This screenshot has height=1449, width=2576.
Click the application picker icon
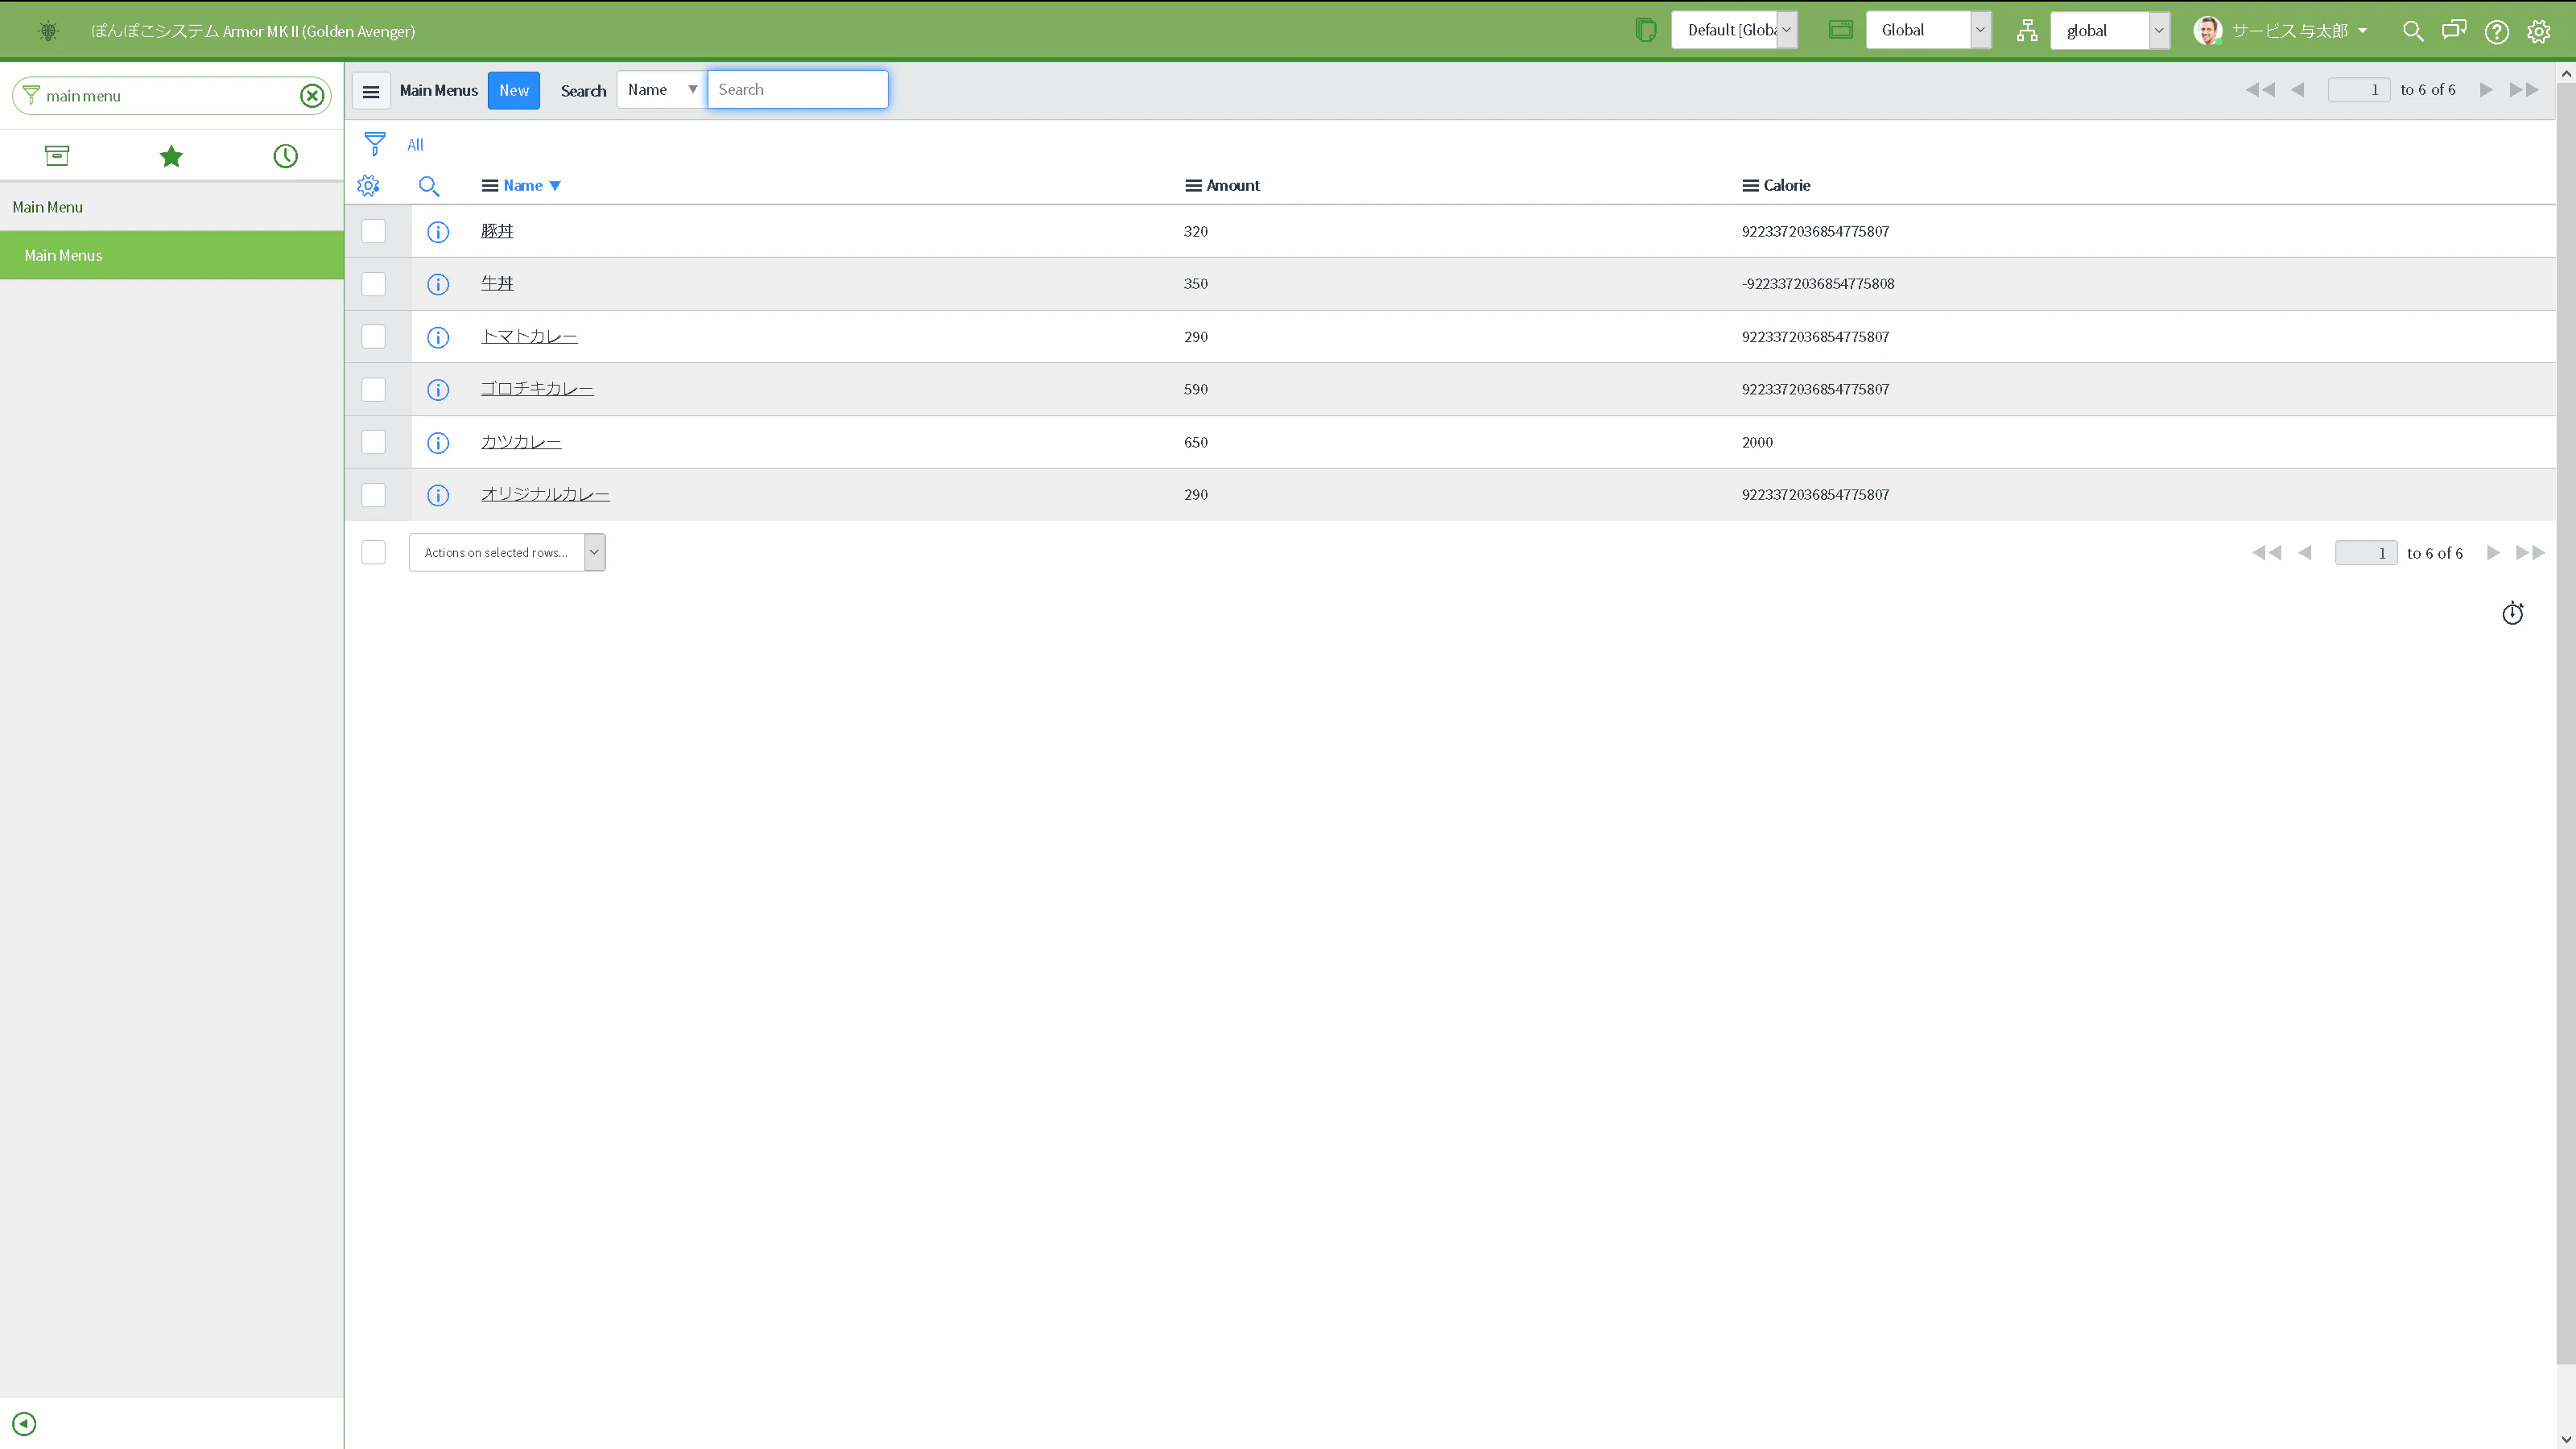click(x=1841, y=30)
